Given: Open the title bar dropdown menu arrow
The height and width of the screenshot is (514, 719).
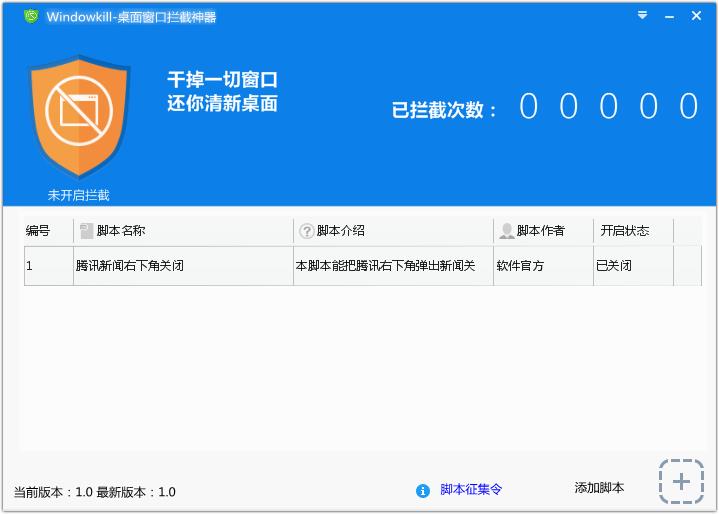Looking at the screenshot, I should tap(643, 16).
